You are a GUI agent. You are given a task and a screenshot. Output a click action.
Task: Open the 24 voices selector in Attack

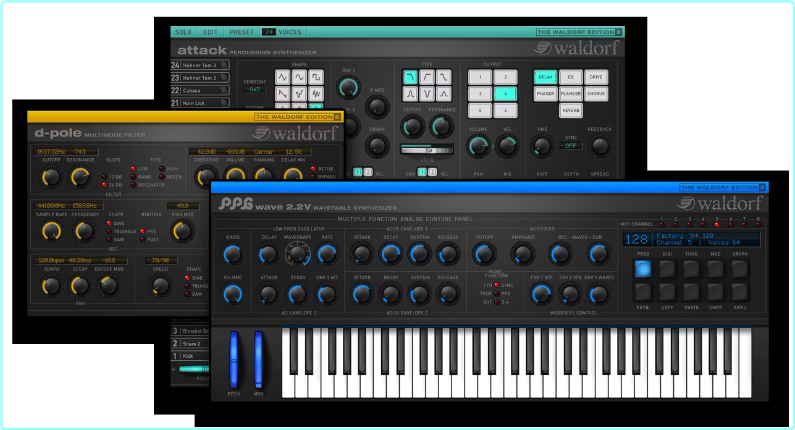tap(269, 32)
